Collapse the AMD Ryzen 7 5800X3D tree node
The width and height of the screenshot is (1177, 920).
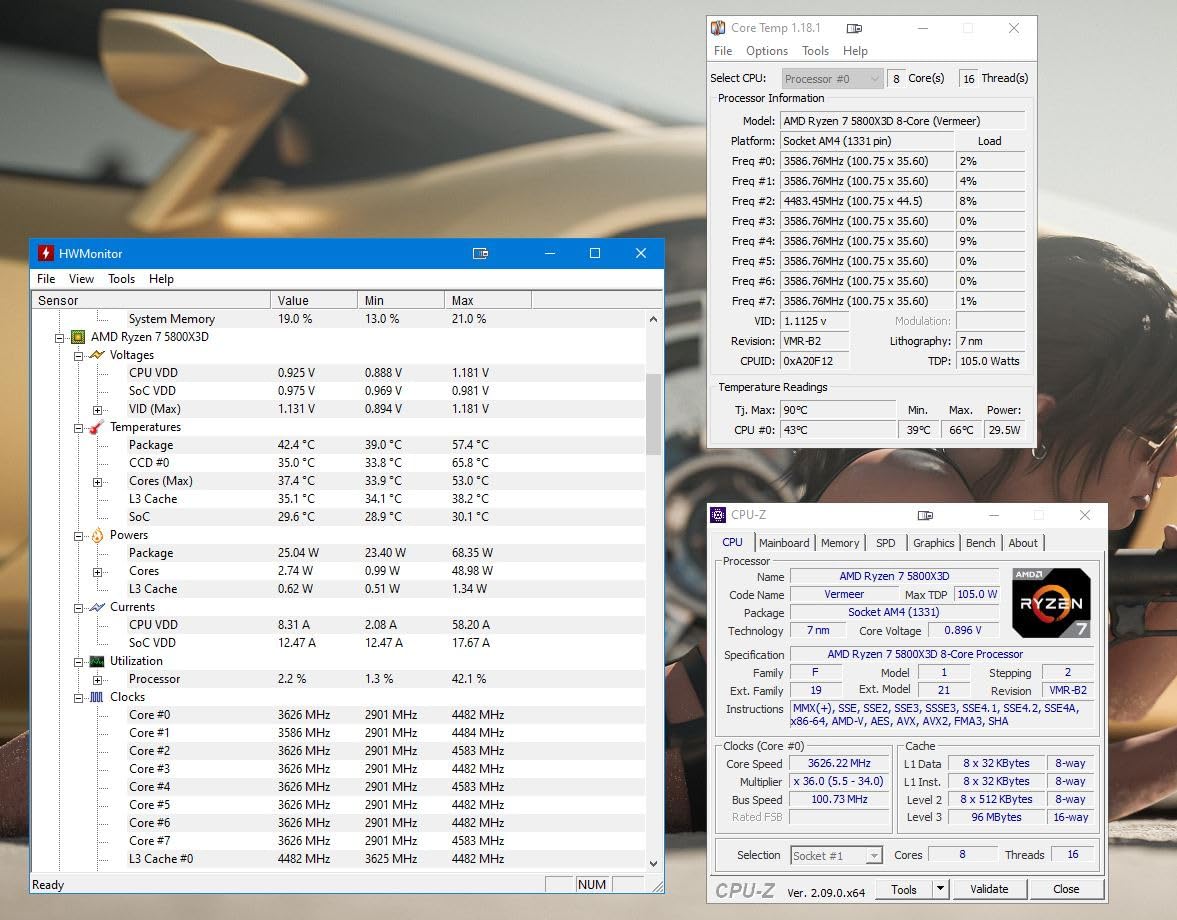pyautogui.click(x=59, y=338)
